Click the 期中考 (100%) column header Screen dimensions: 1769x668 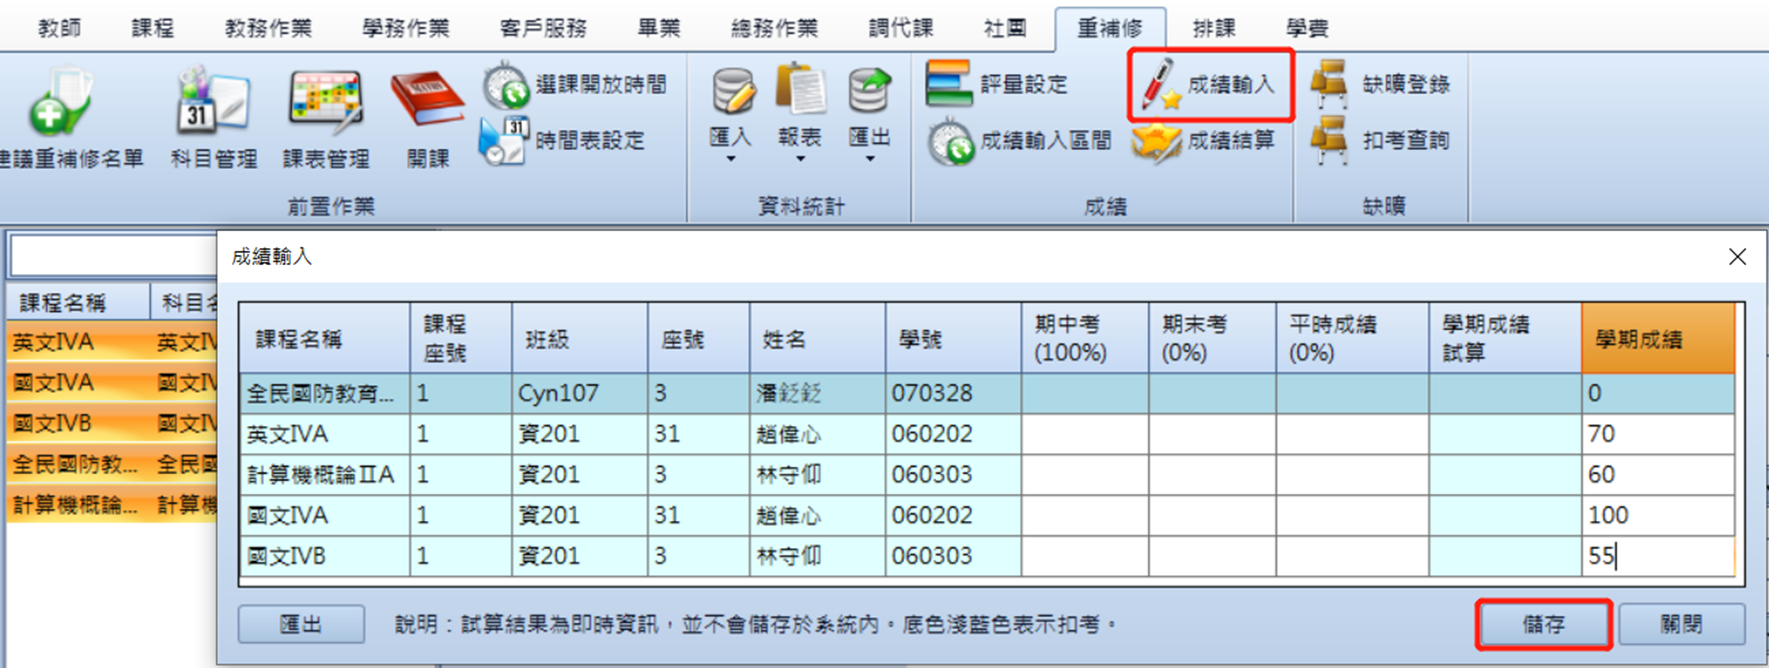click(x=1084, y=339)
